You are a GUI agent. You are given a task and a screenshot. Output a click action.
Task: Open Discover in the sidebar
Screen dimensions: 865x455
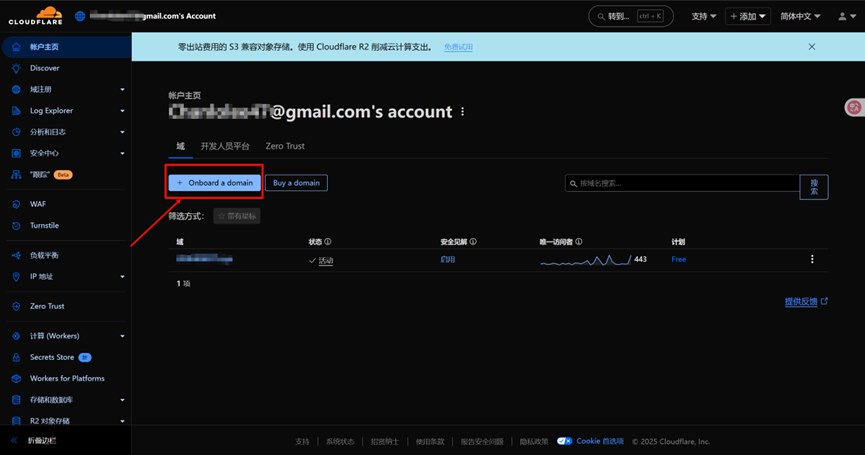(x=45, y=68)
